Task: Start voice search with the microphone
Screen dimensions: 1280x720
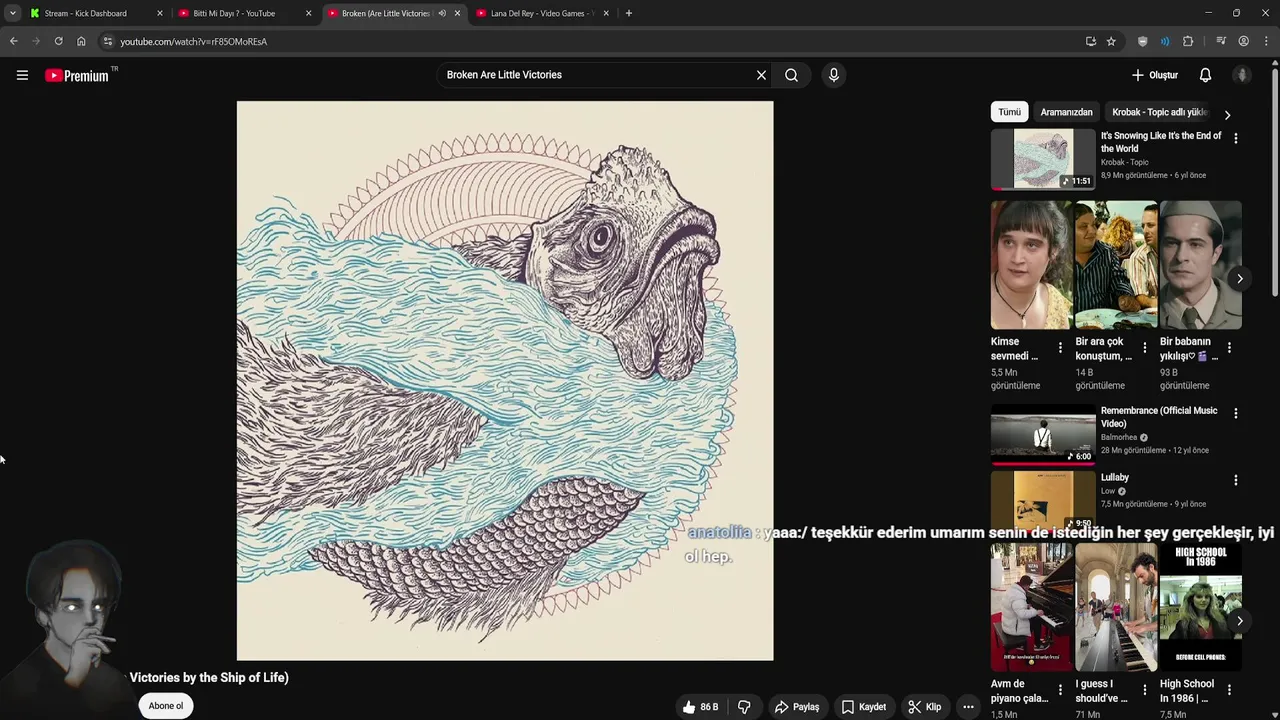Action: point(834,75)
